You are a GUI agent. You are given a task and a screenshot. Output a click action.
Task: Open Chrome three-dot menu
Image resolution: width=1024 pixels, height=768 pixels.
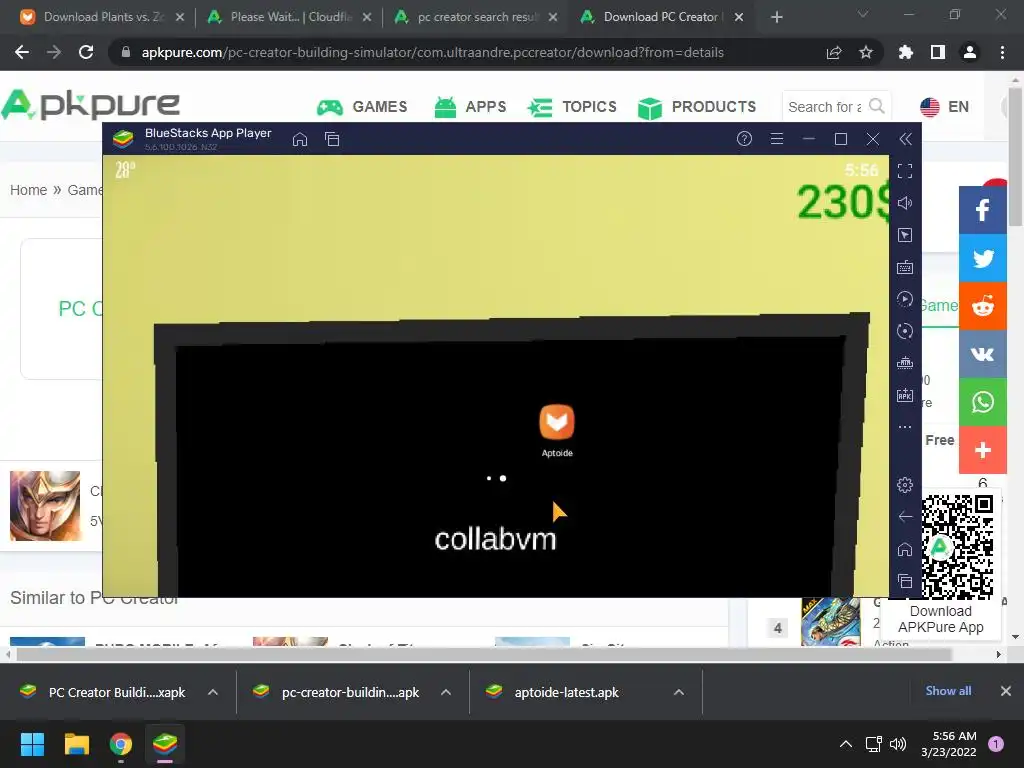point(1002,52)
